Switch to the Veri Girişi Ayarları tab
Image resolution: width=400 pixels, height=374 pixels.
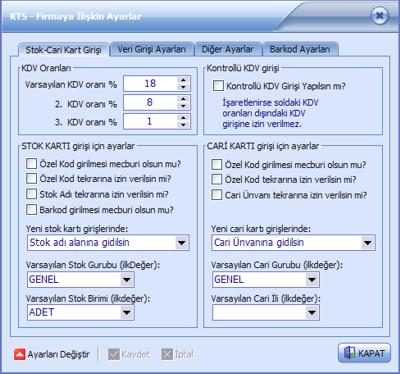[x=152, y=49]
